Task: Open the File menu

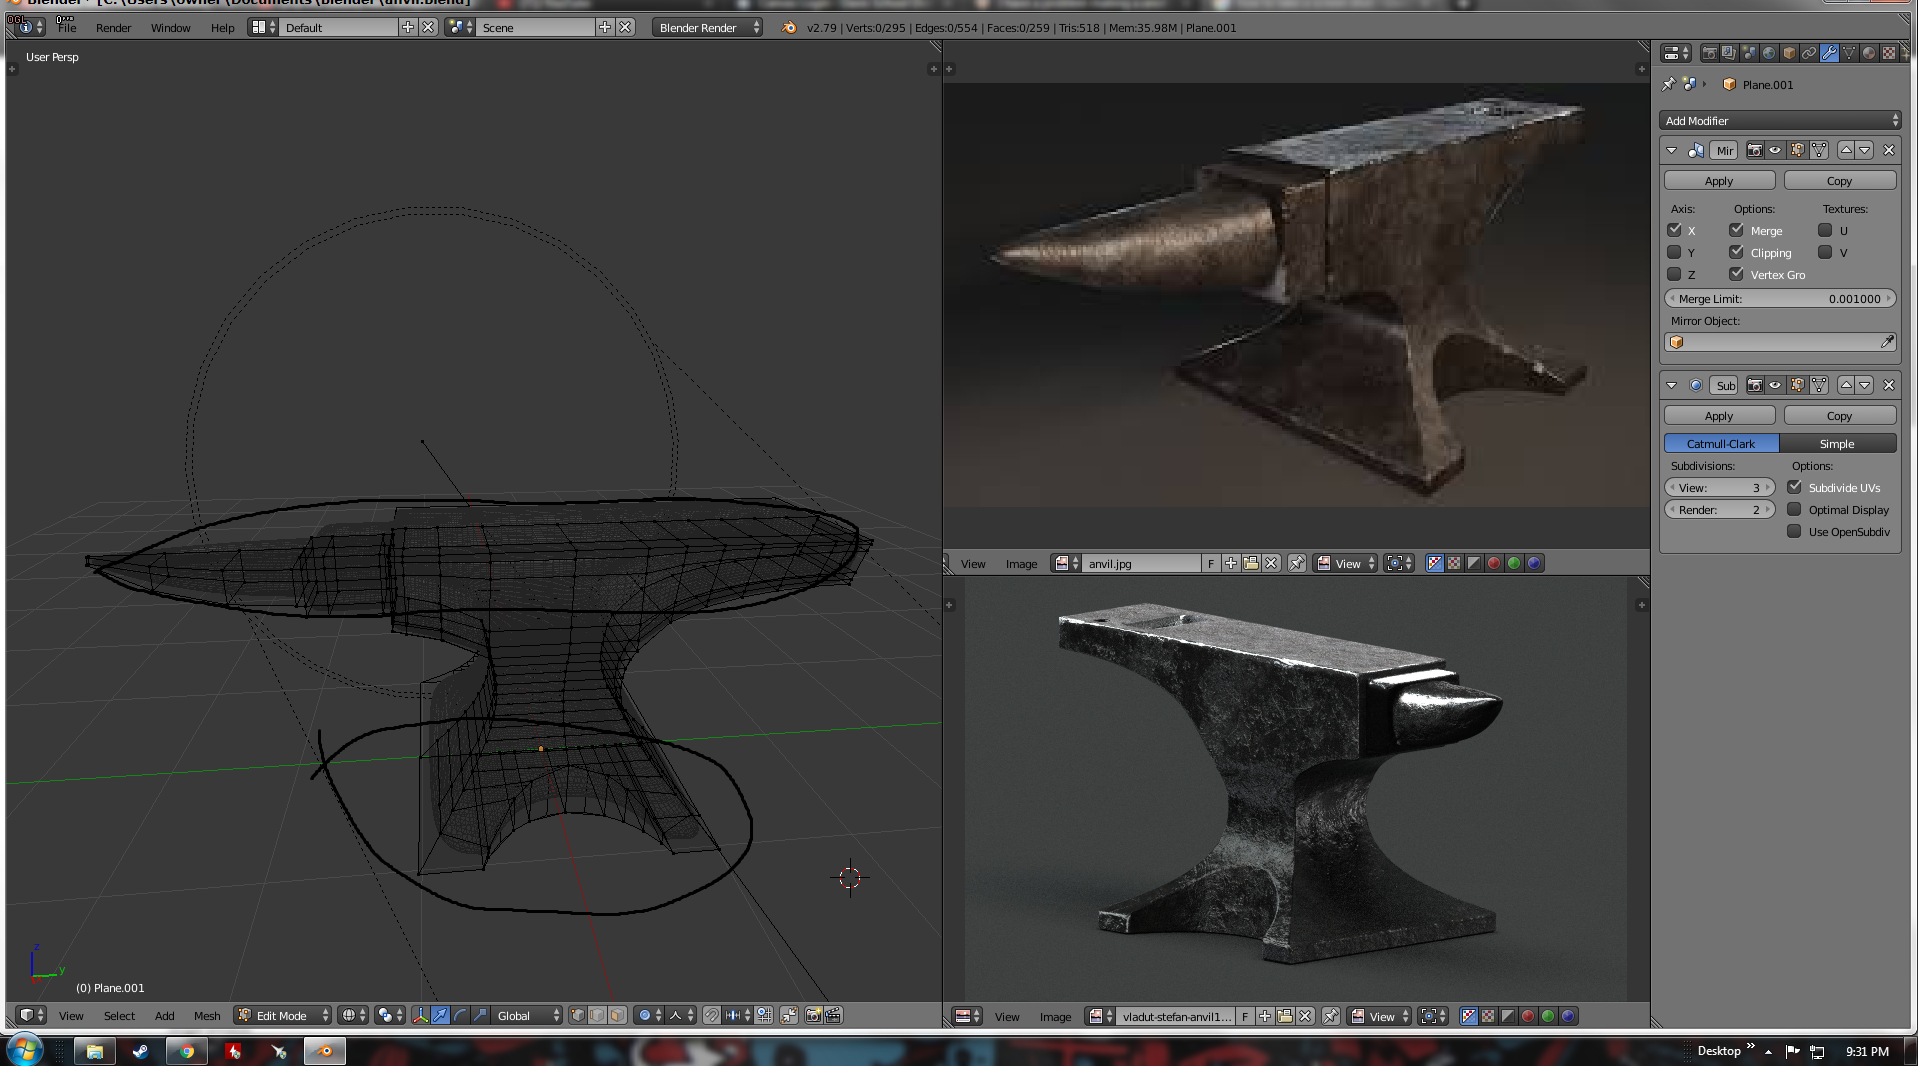Action: click(67, 27)
